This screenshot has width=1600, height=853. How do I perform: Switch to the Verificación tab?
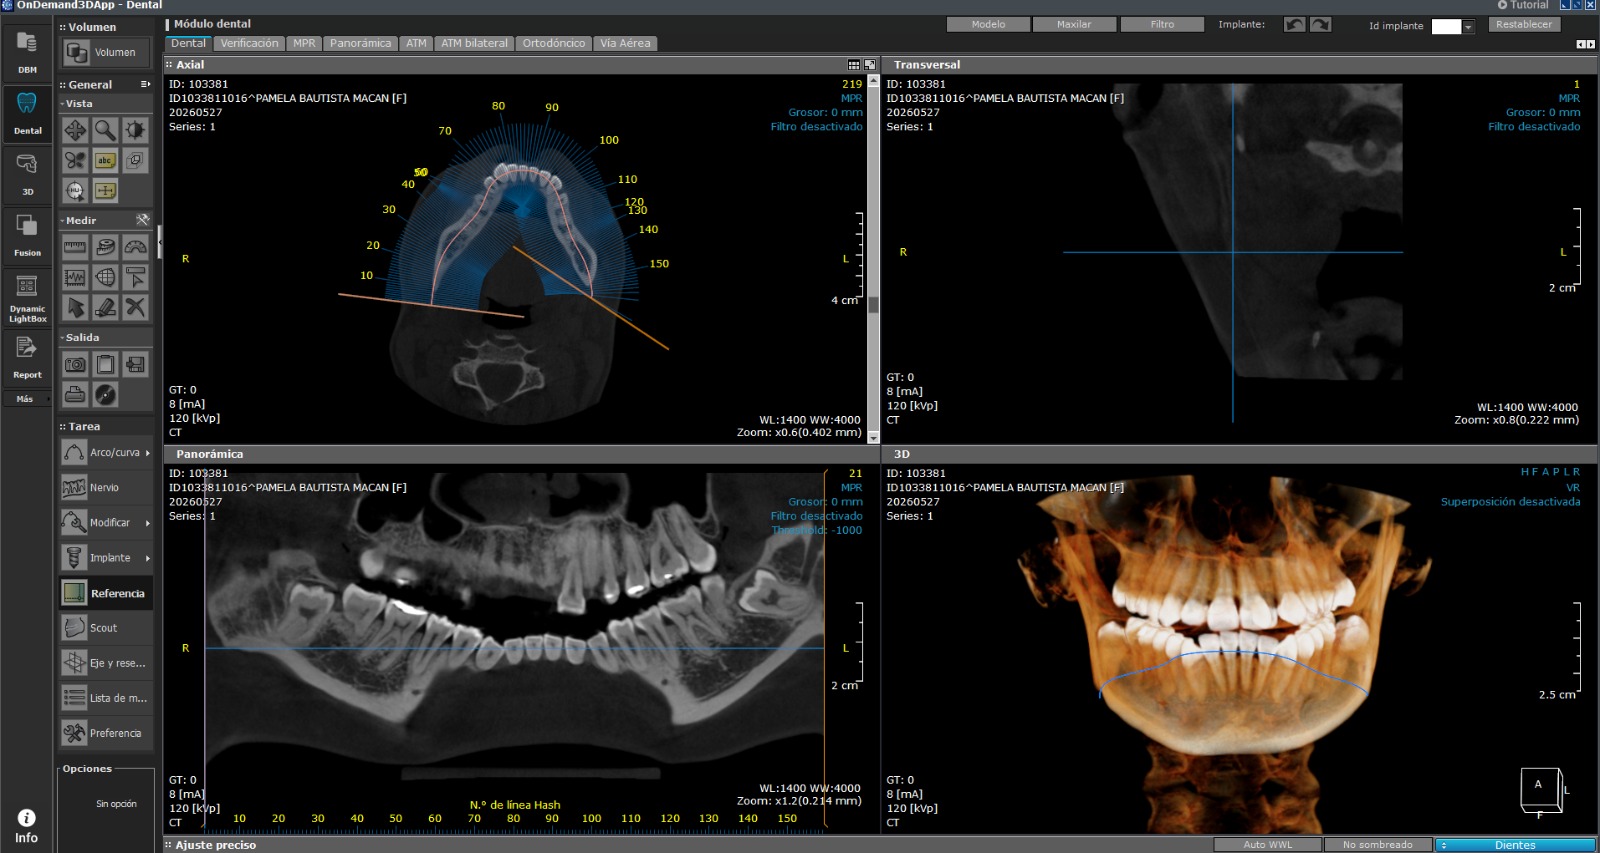click(250, 43)
